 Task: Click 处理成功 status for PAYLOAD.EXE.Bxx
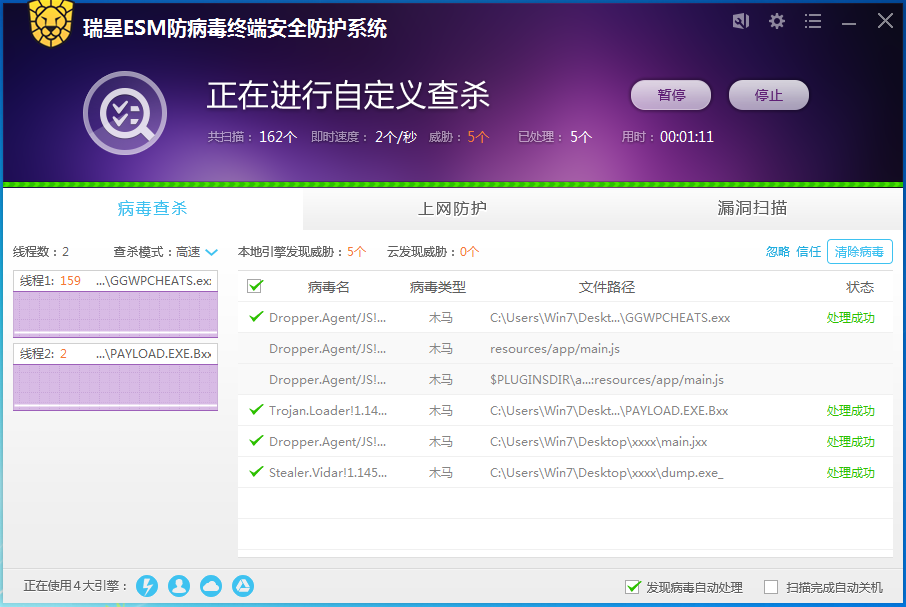(x=850, y=411)
